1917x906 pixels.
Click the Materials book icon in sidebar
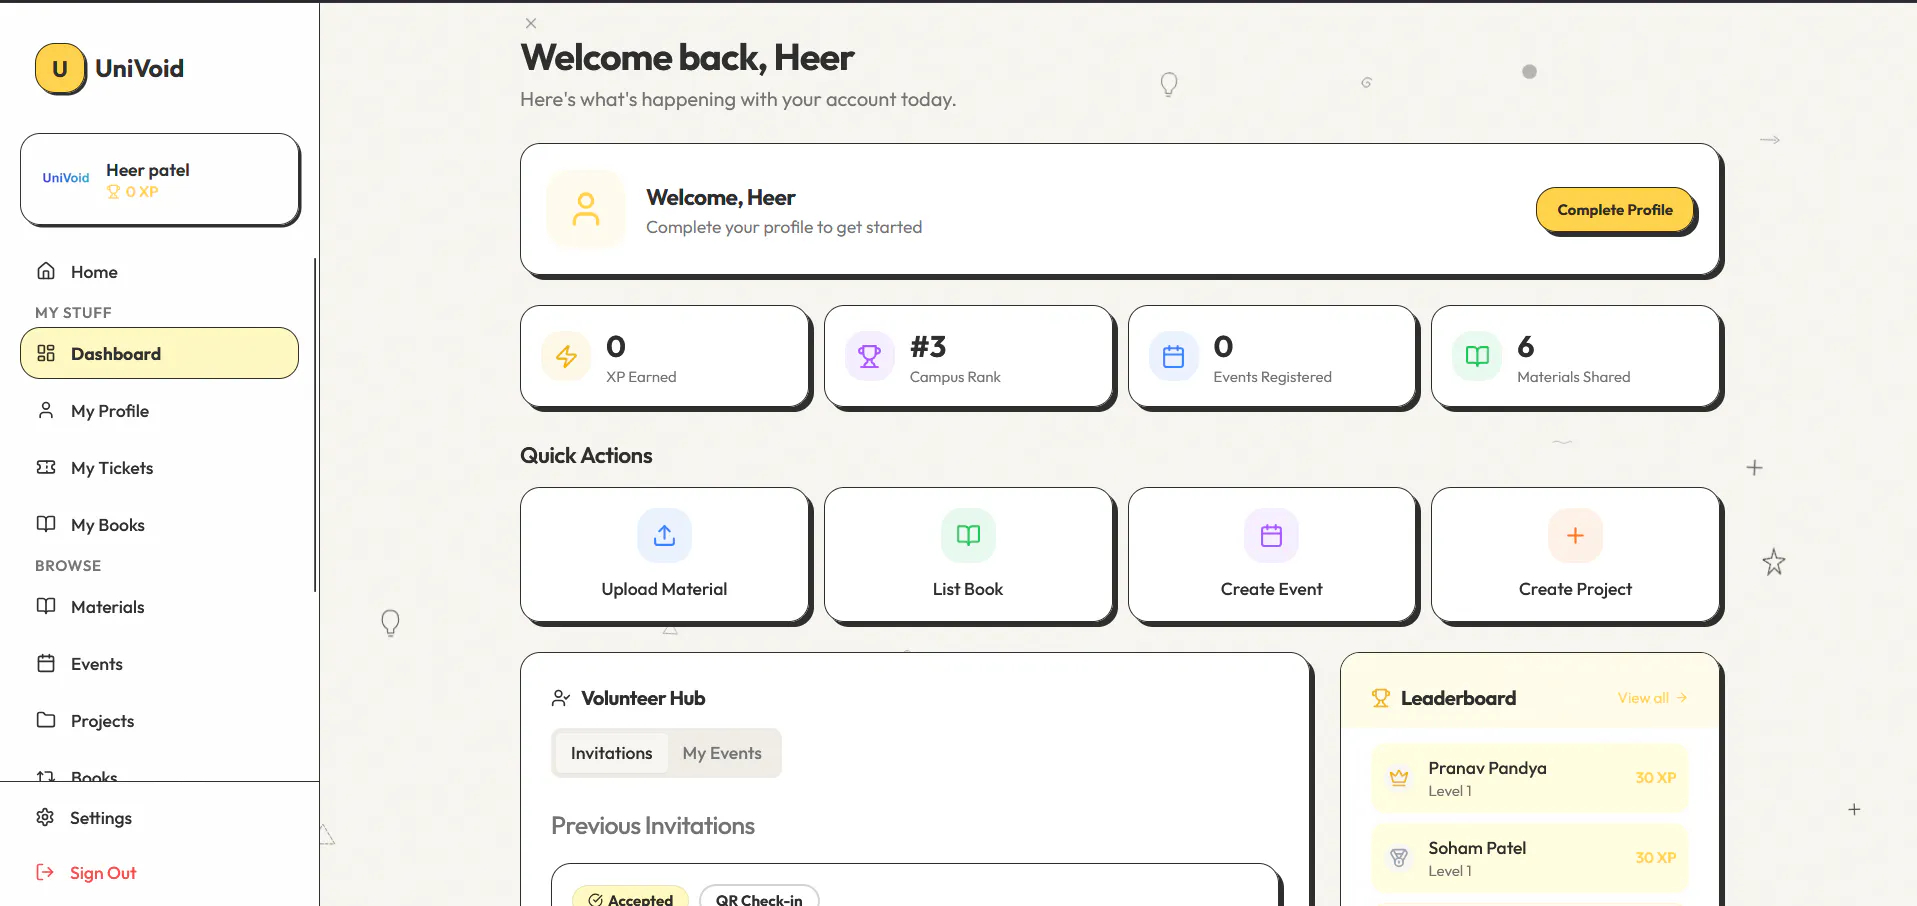[46, 606]
